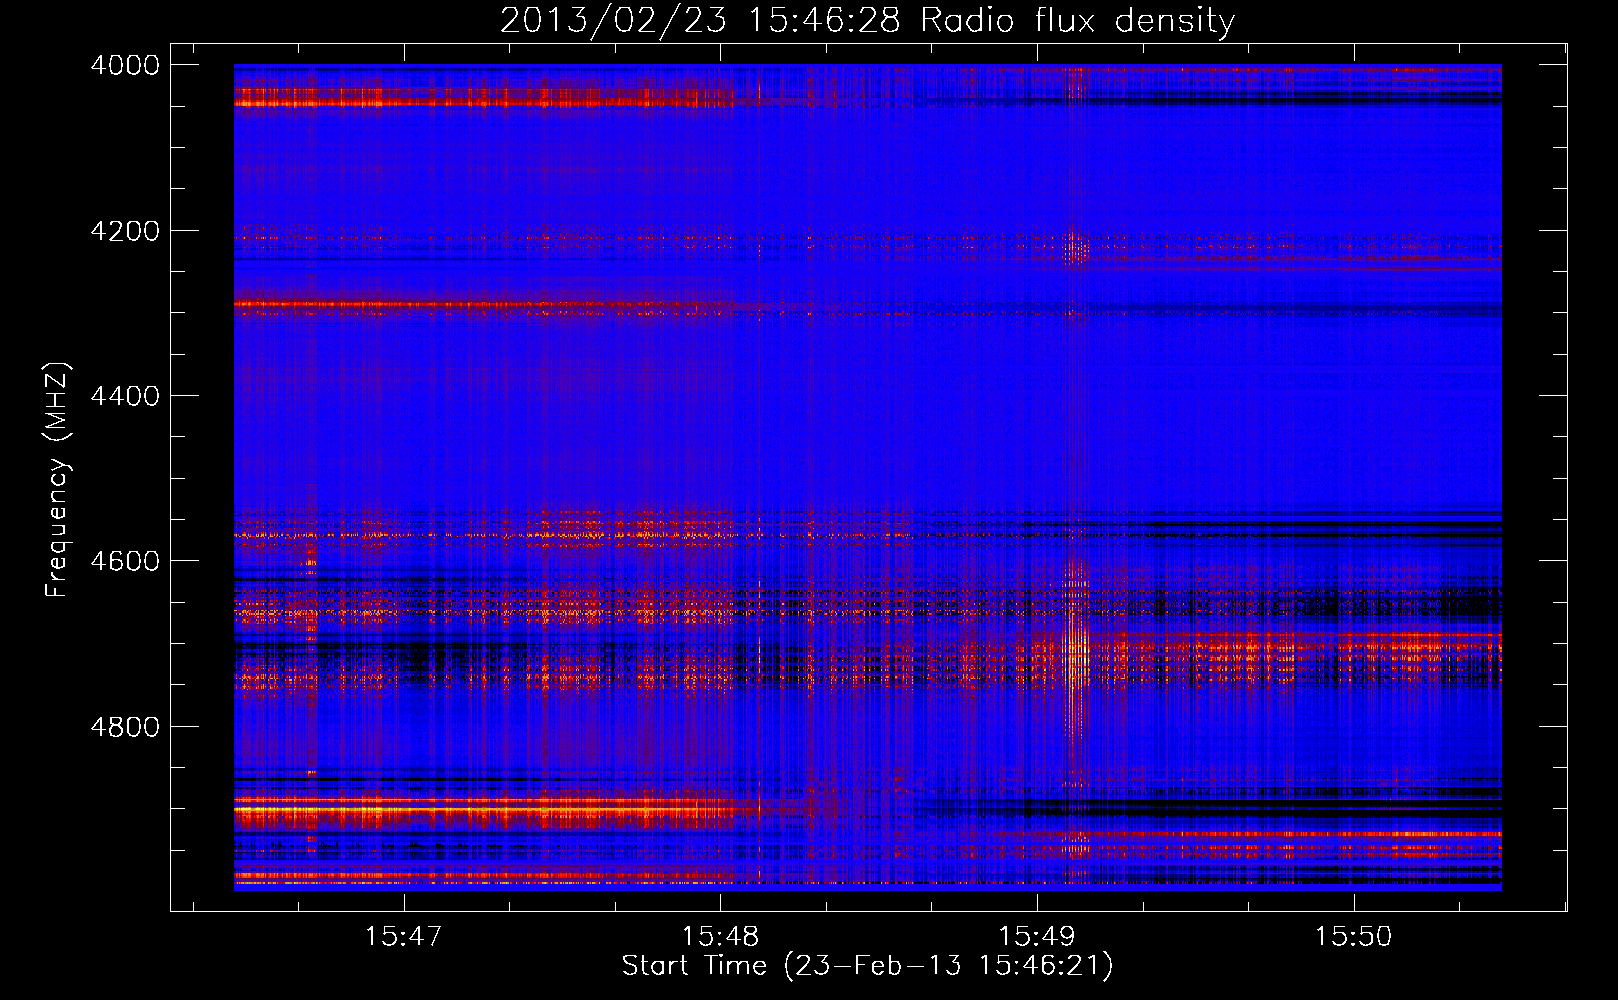Click the x-axis label "Start Time (23-Feb-13 15:46:21)"
This screenshot has height=1000, width=1618.
(x=867, y=966)
